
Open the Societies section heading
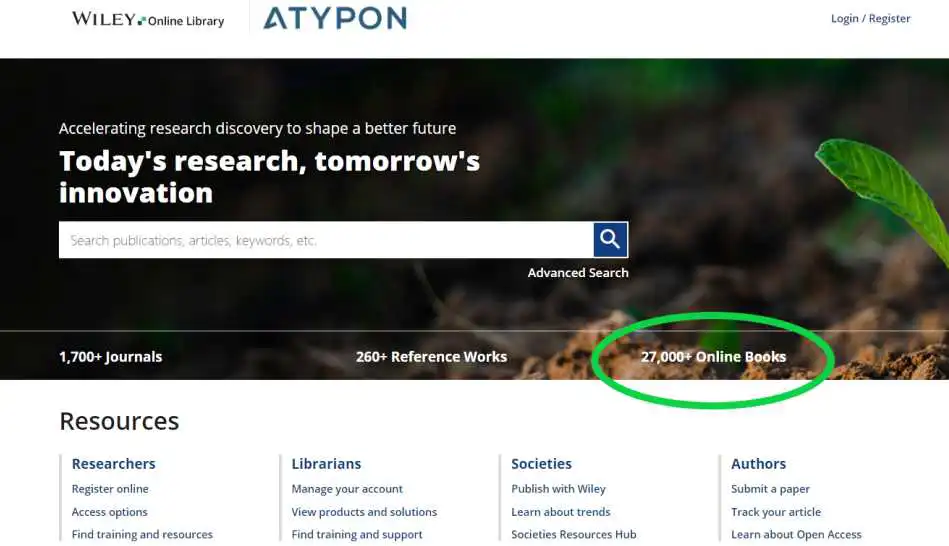[541, 464]
